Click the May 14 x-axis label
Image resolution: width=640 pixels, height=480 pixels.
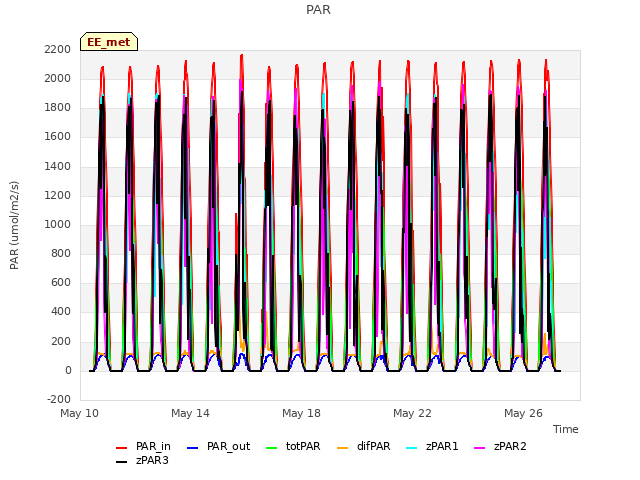pyautogui.click(x=191, y=413)
